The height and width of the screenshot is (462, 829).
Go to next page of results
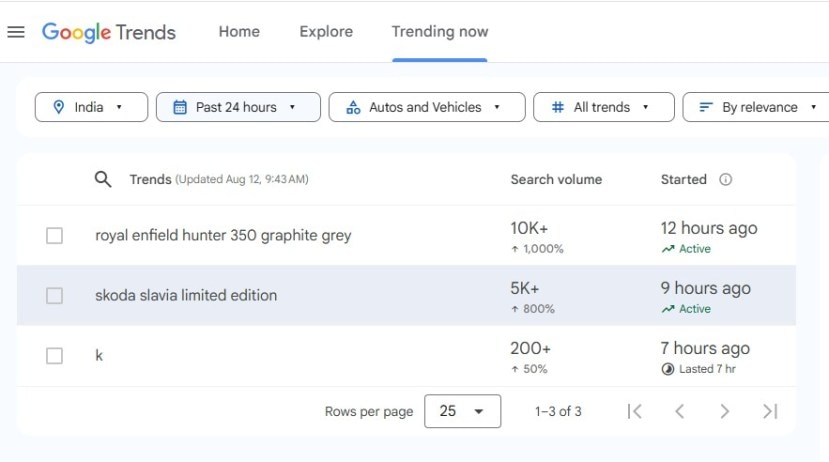[725, 411]
